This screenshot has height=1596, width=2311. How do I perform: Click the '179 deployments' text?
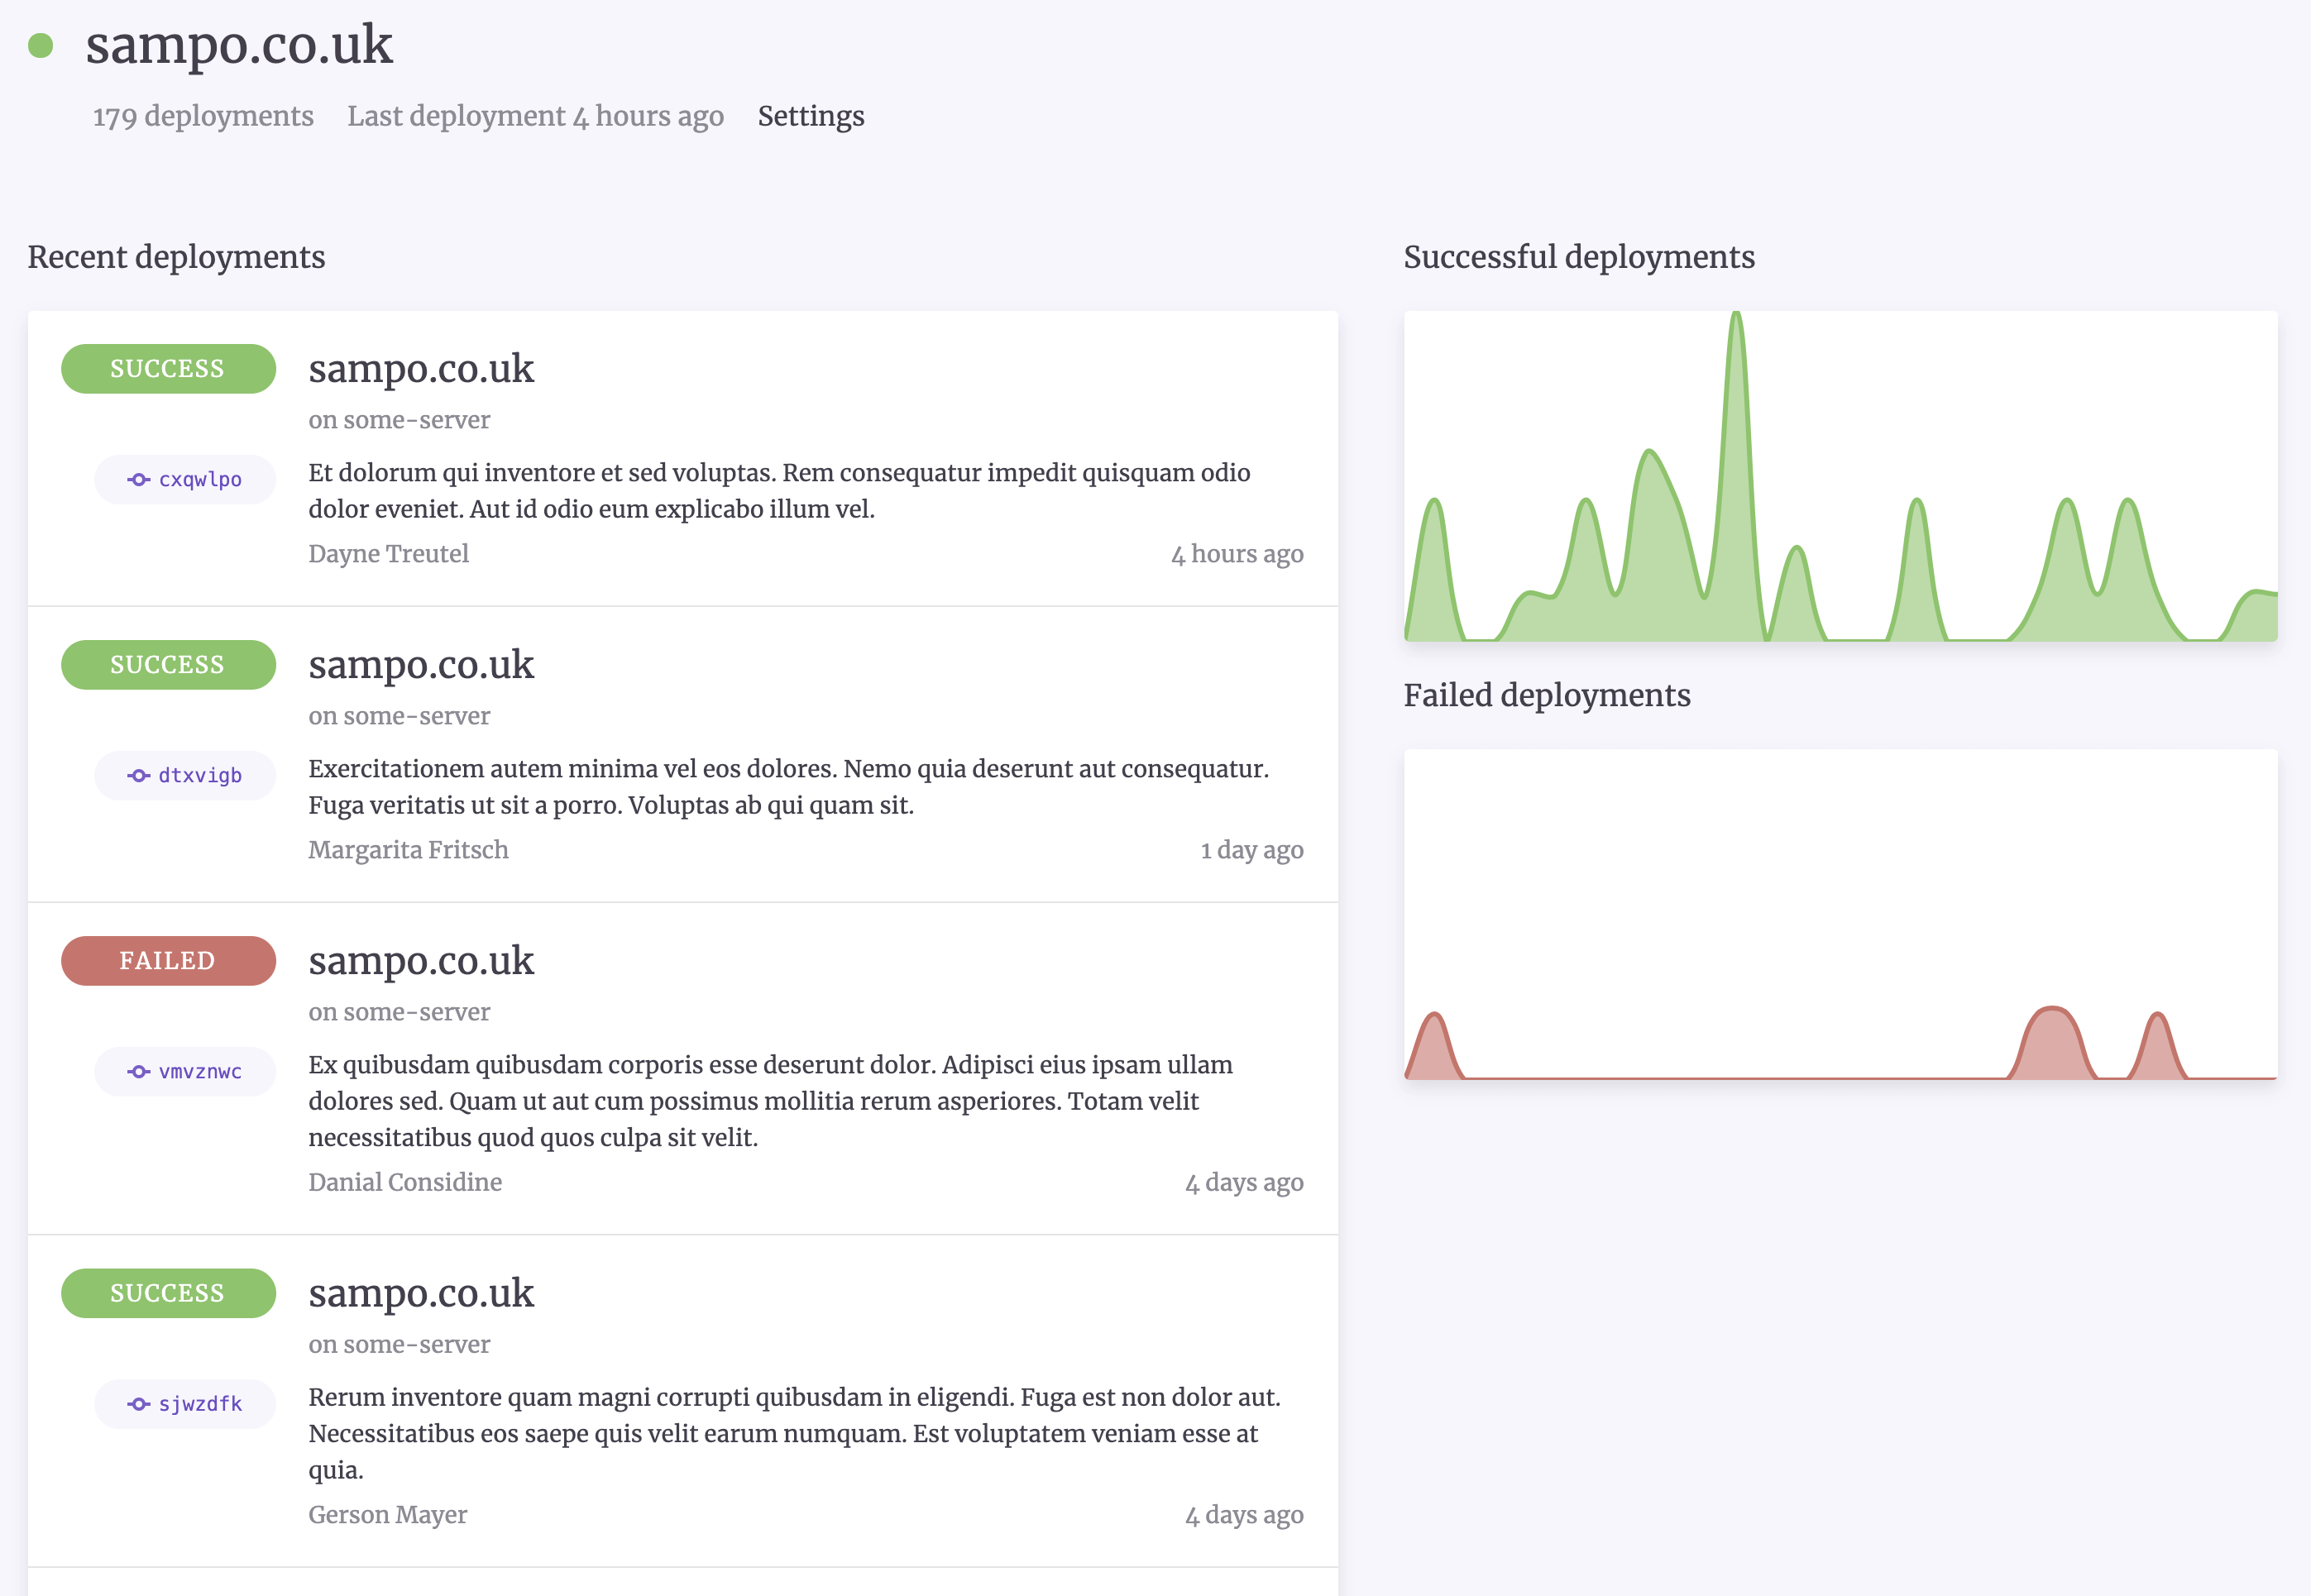point(203,116)
